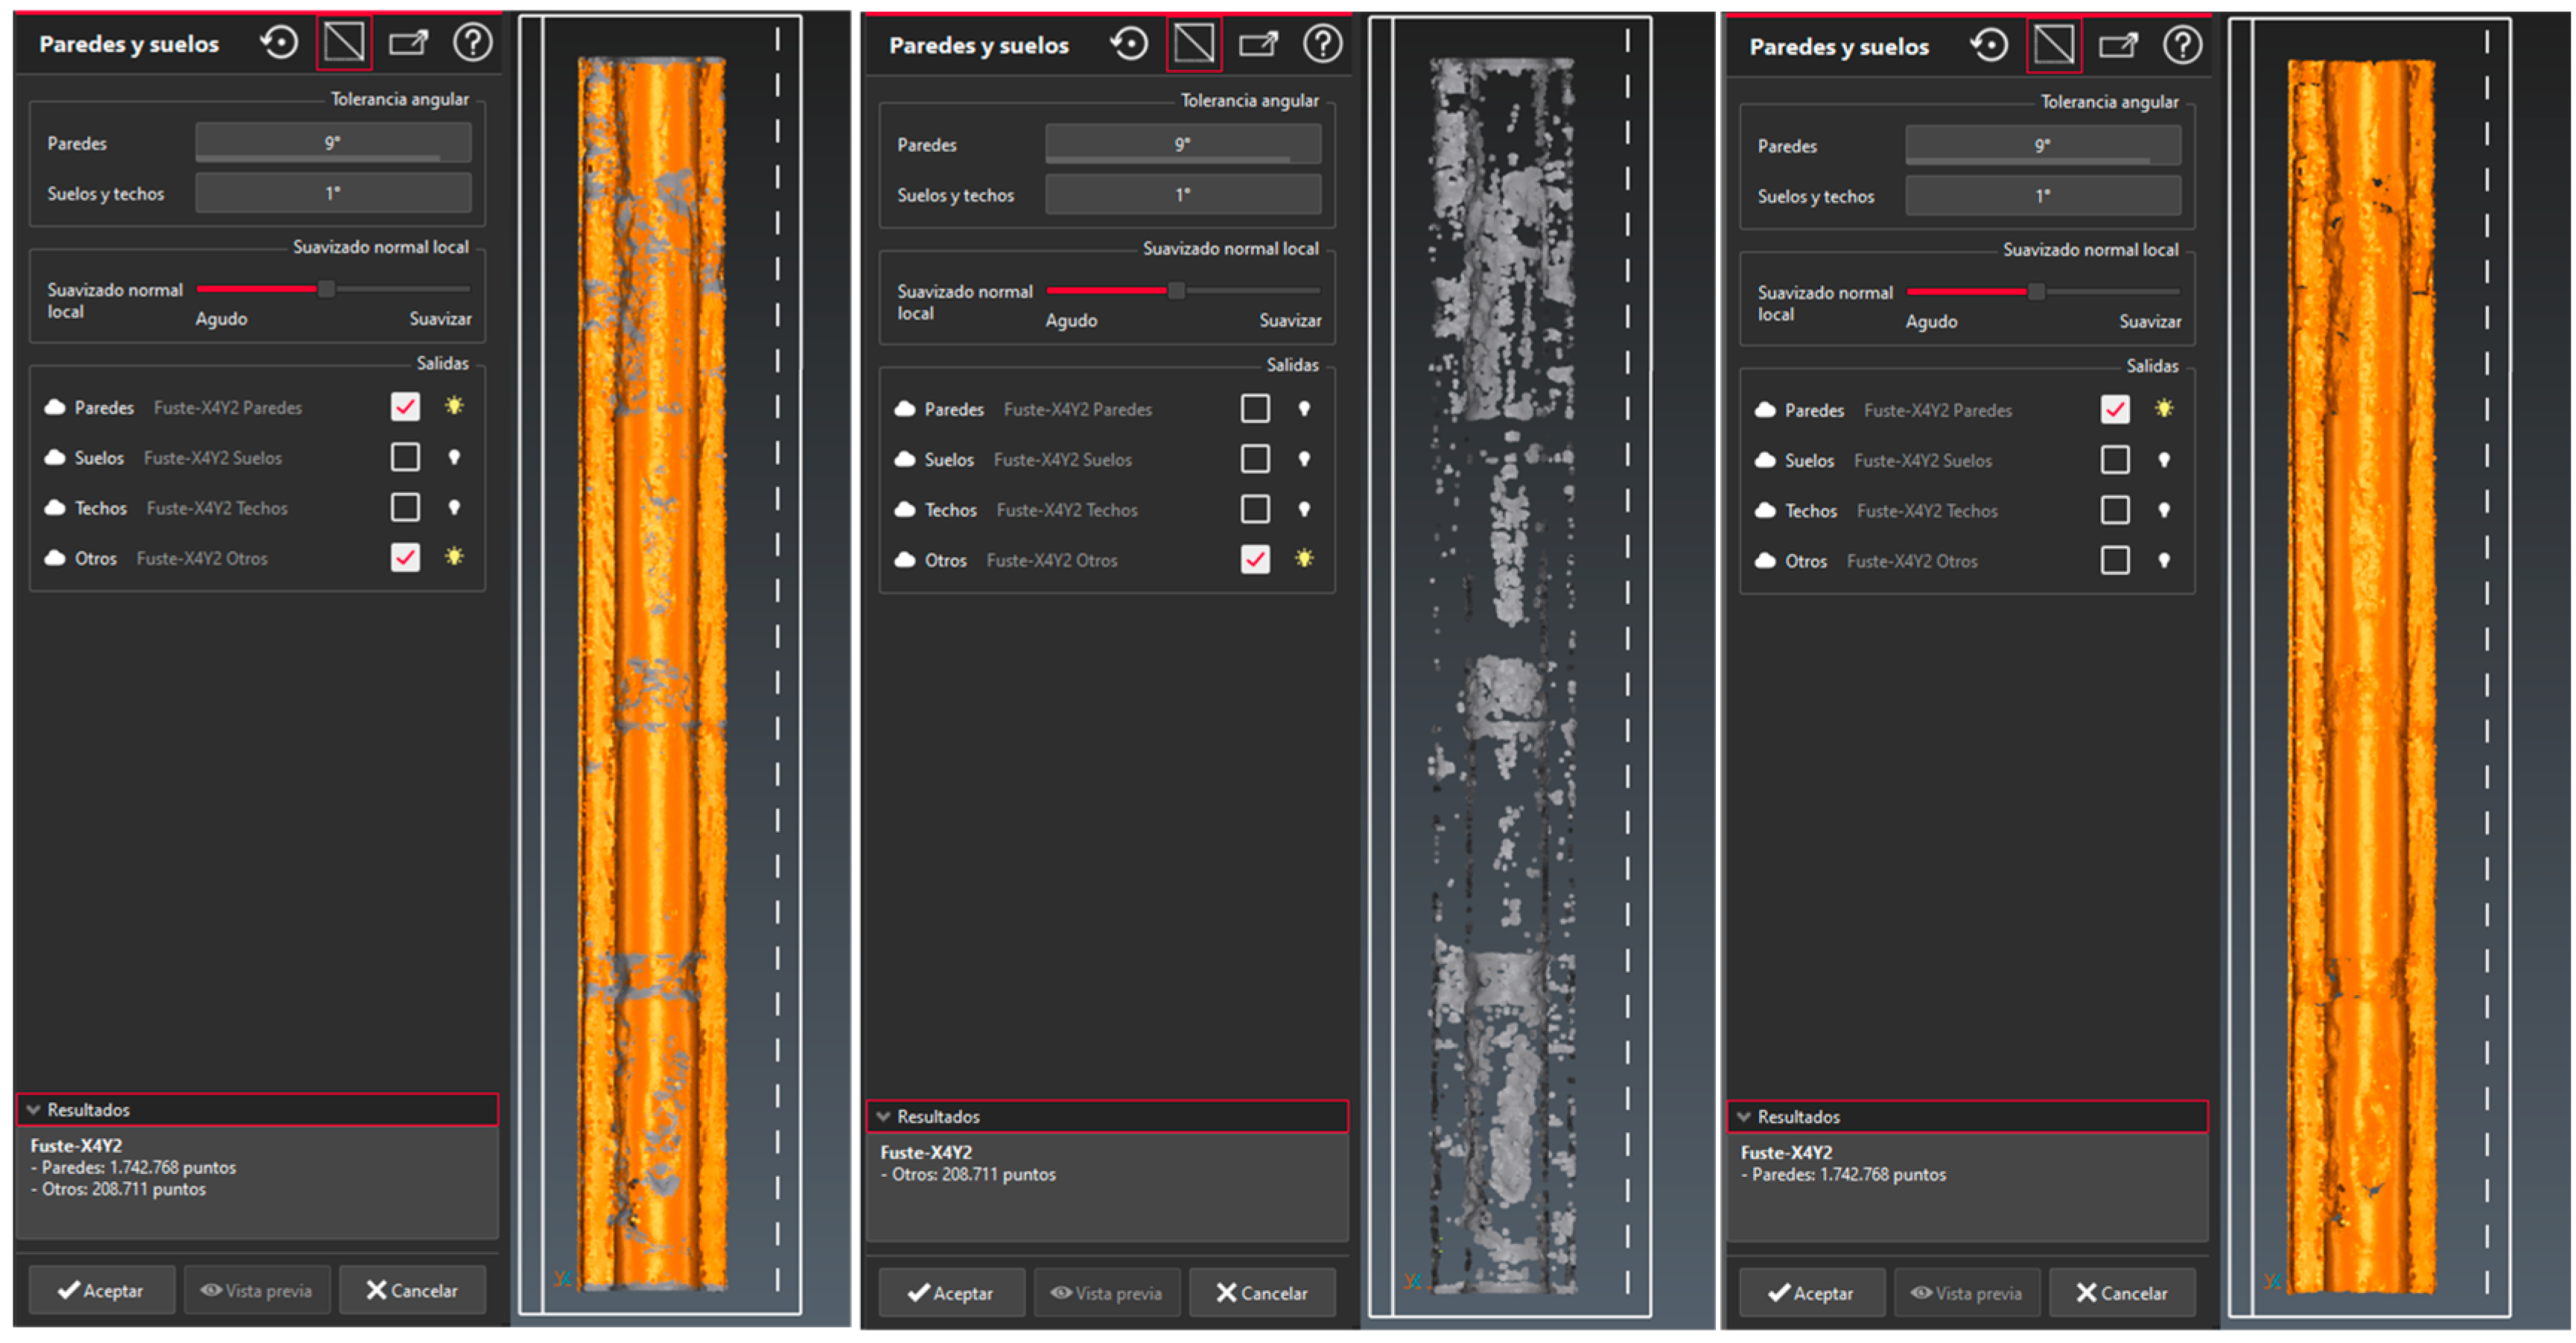Screen dimensions: 2576x1343
Task: Collapse the Resultados section in the middle panel
Action: point(884,1116)
